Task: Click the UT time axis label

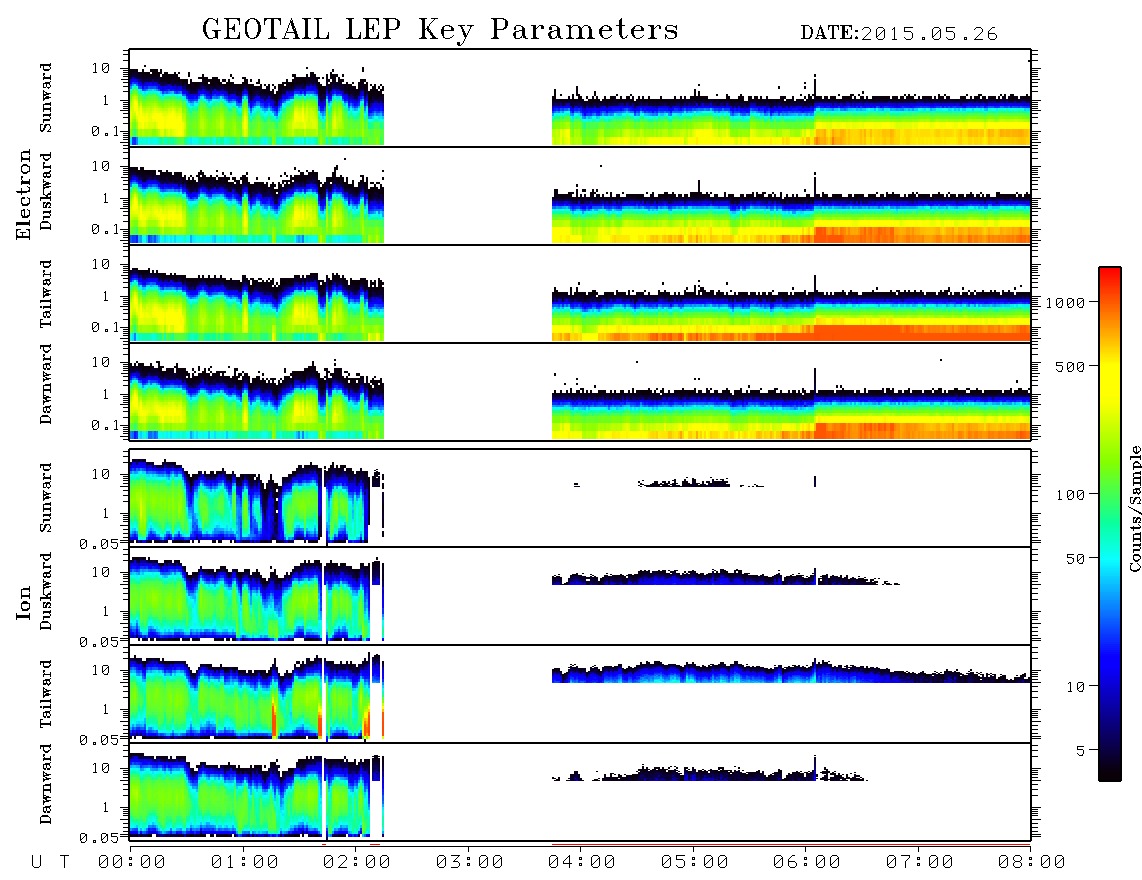Action: [x=50, y=862]
